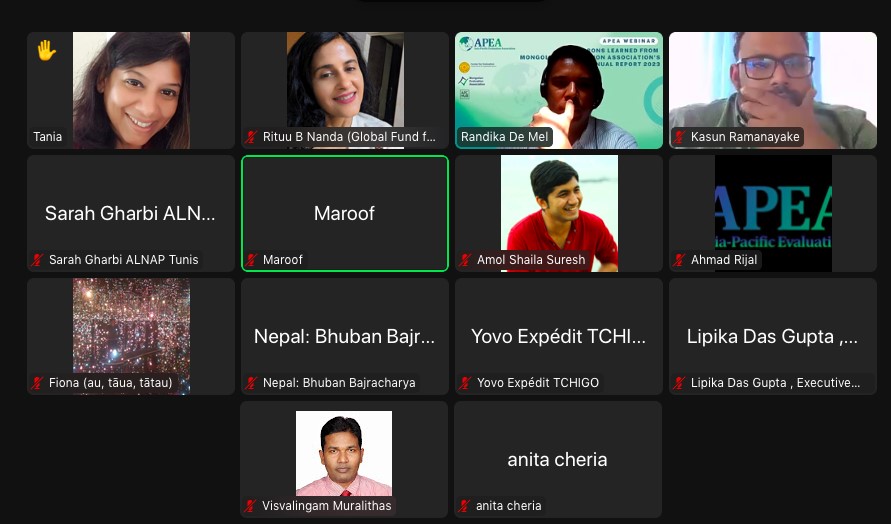Click muted mic icon next to anita cheria

click(x=464, y=506)
